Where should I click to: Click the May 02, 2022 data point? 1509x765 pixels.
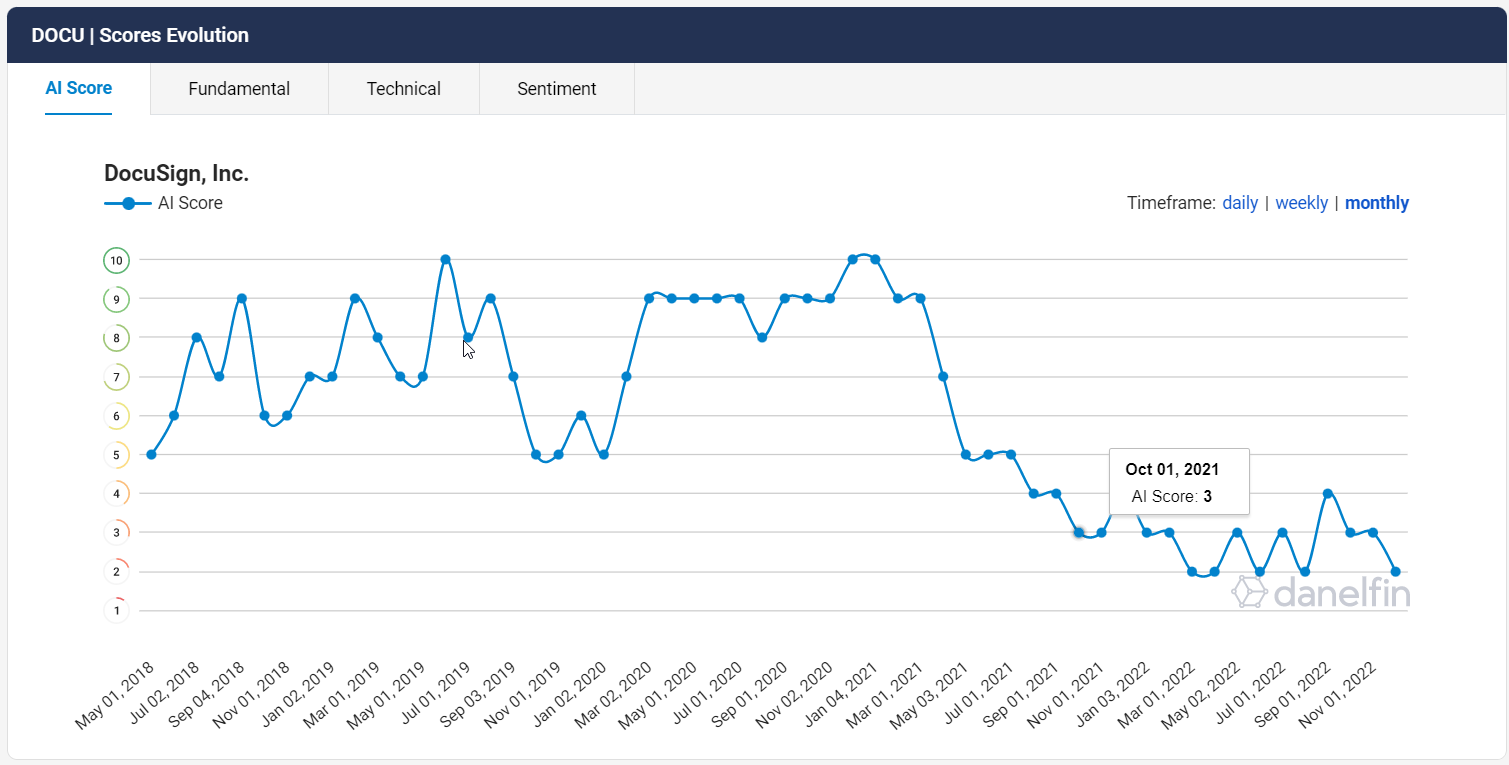point(1237,532)
